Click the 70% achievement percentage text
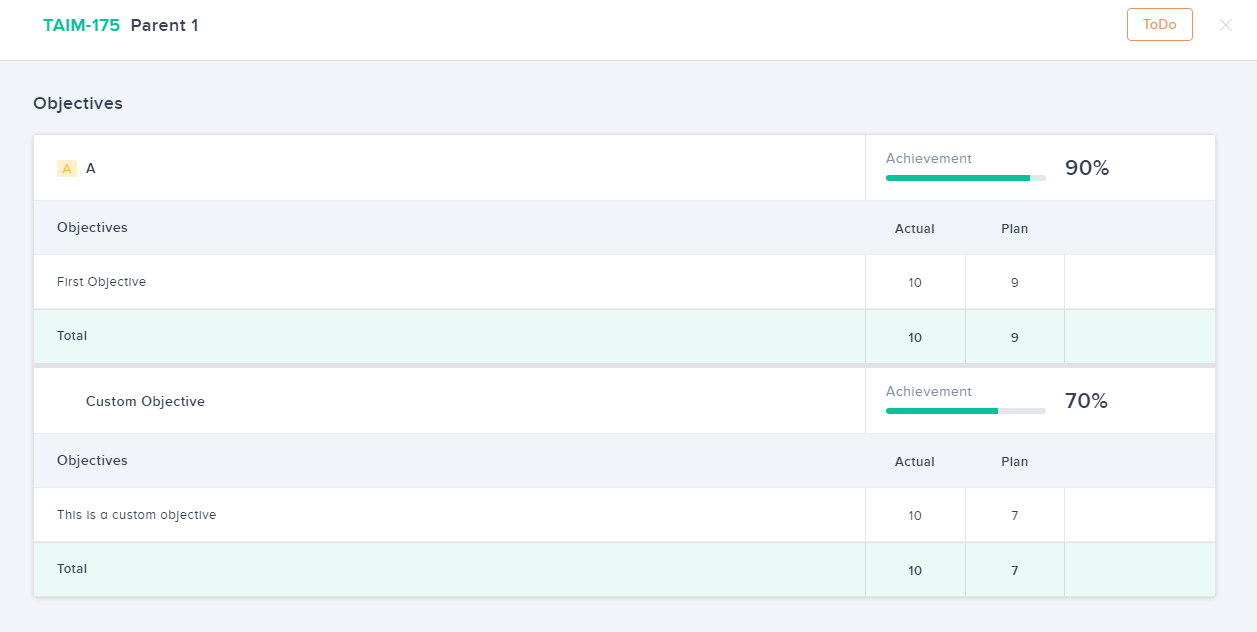The width and height of the screenshot is (1257, 632). (1086, 402)
